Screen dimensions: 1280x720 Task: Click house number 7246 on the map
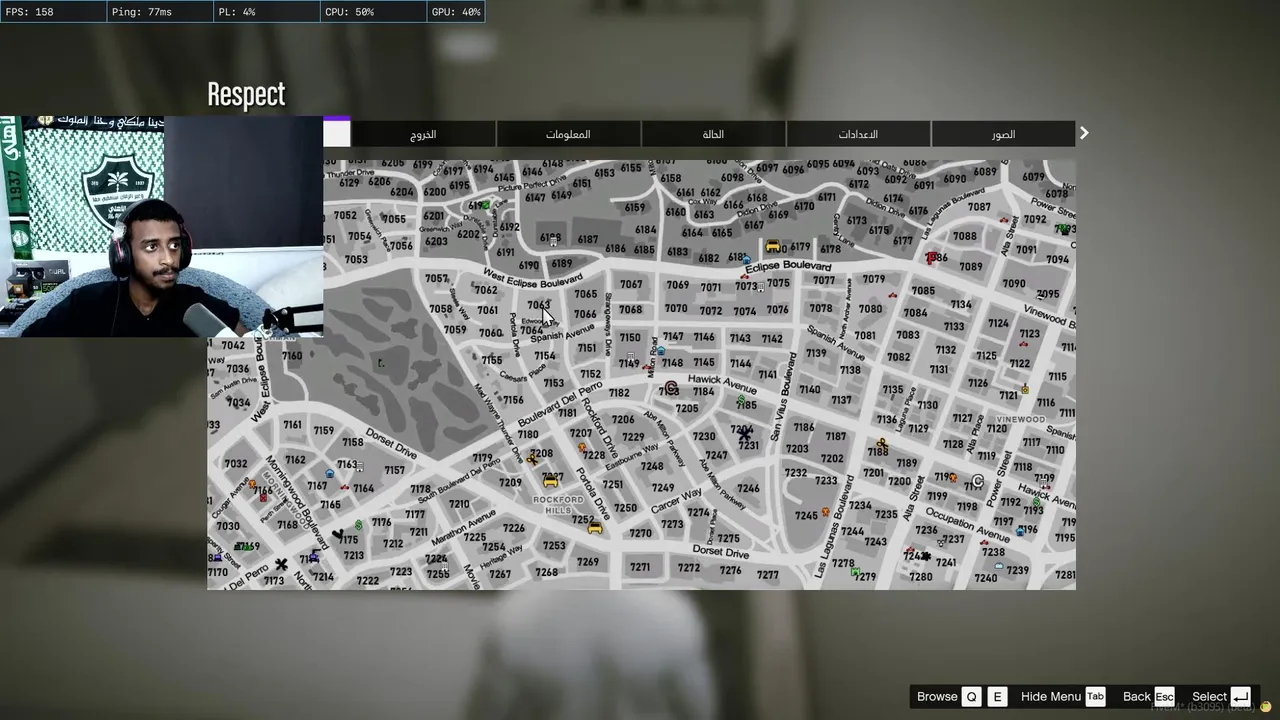click(x=748, y=489)
